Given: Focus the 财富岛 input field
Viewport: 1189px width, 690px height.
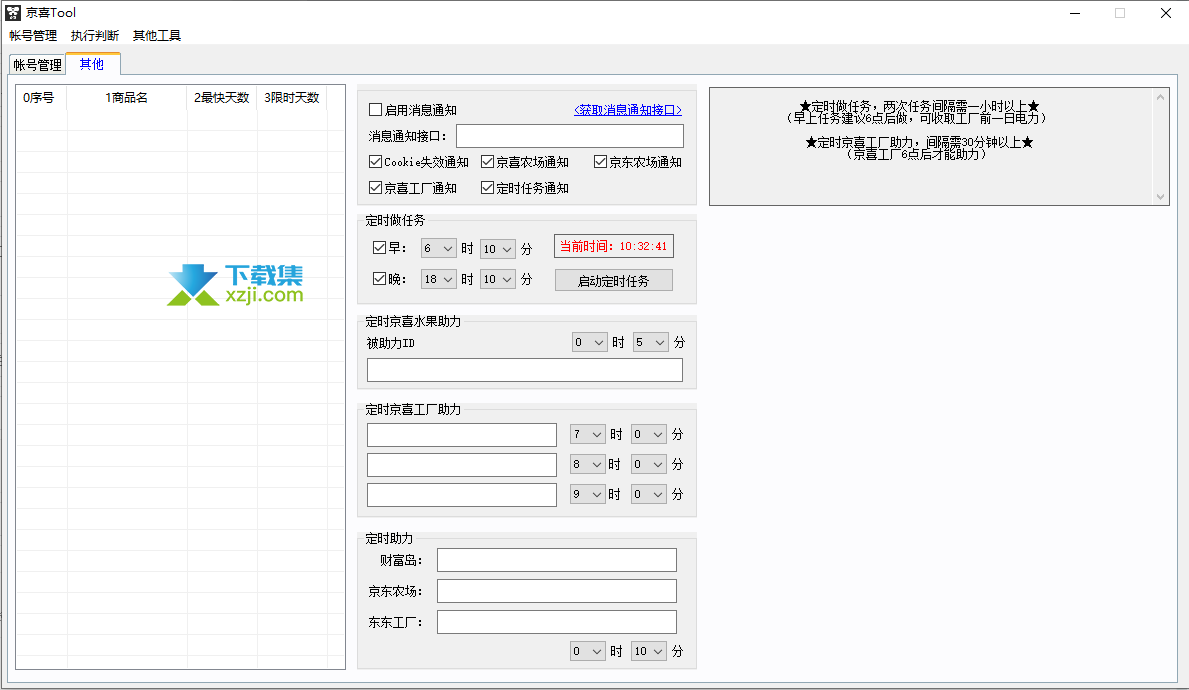Looking at the screenshot, I should tap(557, 560).
